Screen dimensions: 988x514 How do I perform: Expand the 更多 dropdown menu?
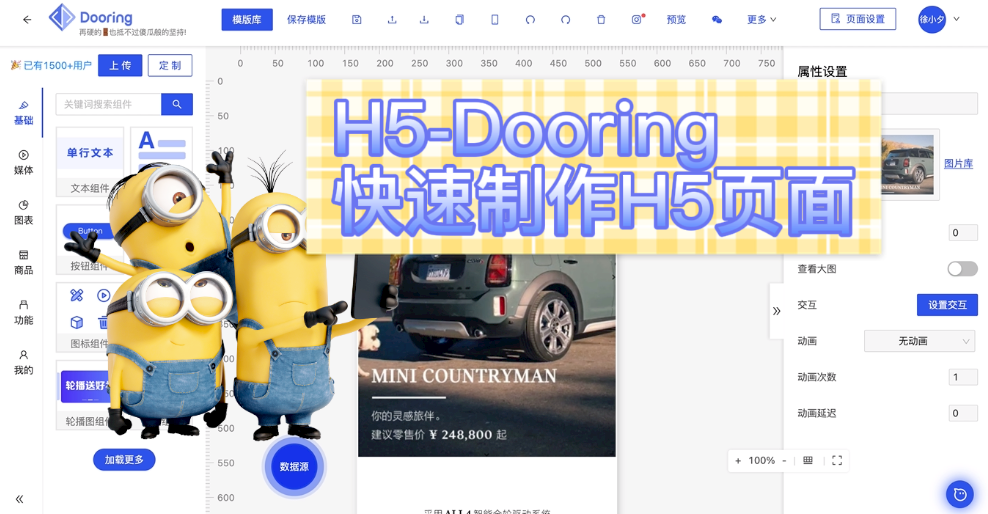click(x=761, y=20)
